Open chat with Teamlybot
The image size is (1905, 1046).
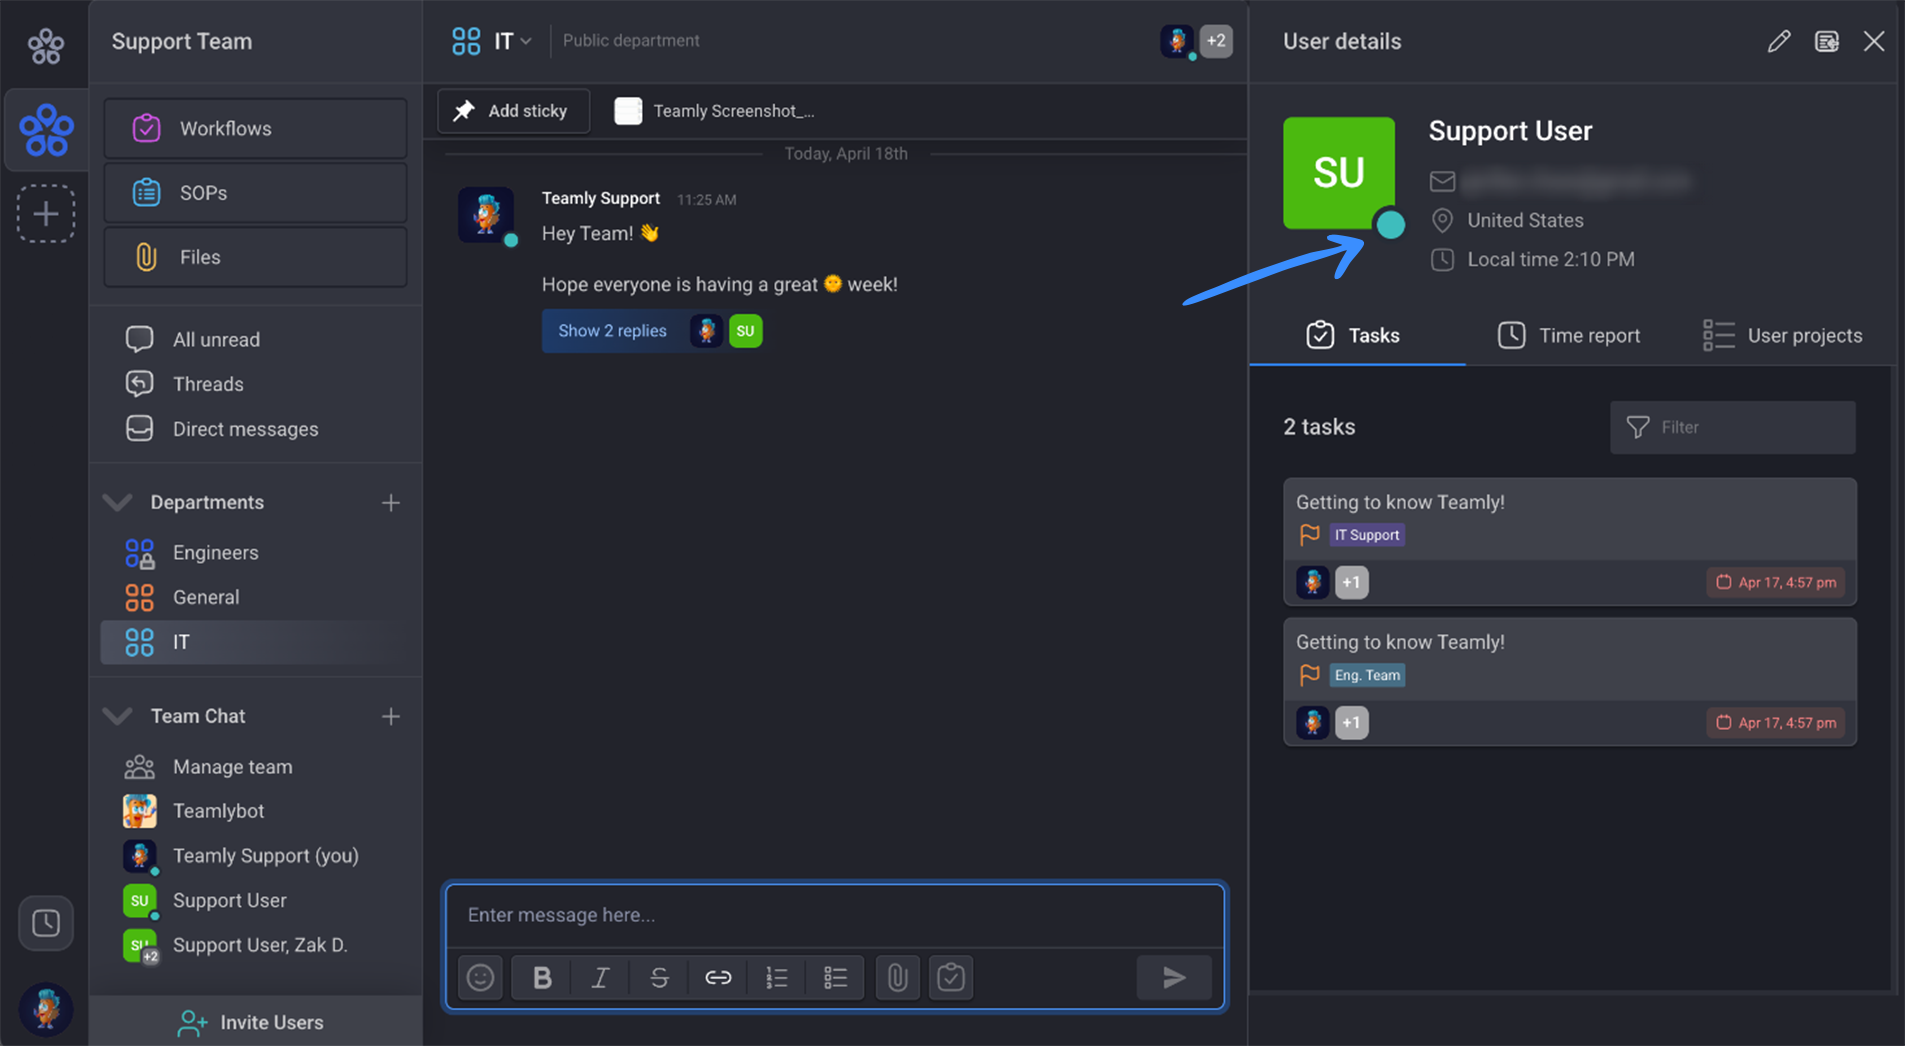(x=218, y=811)
